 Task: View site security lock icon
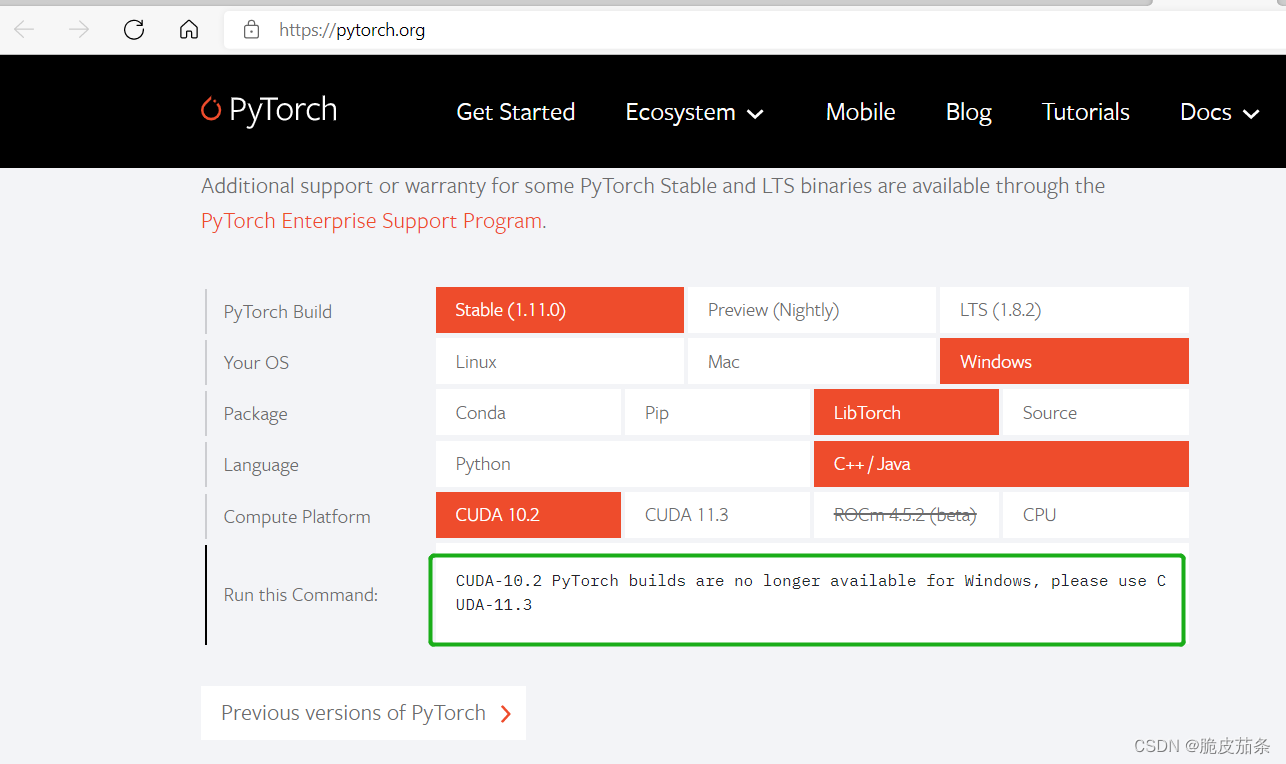[x=252, y=30]
